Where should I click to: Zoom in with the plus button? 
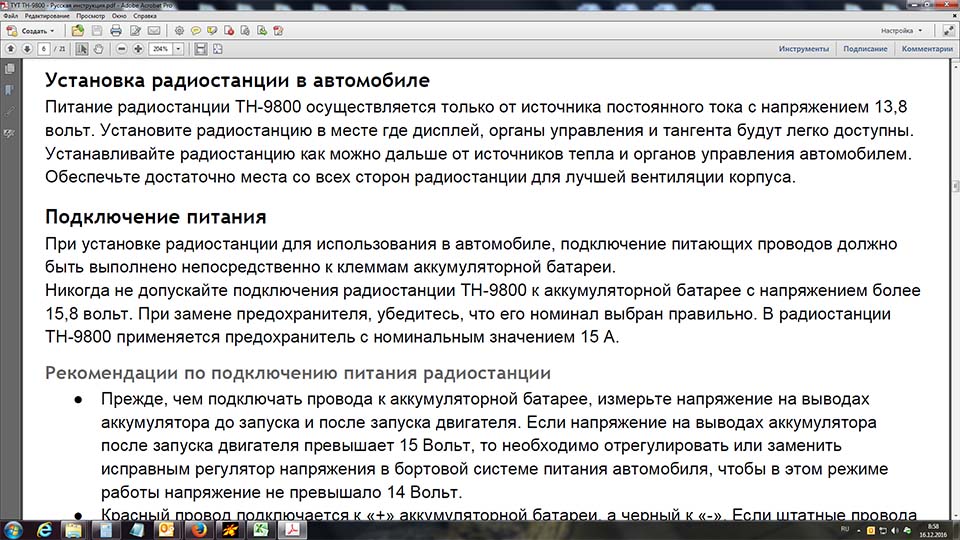(138, 49)
